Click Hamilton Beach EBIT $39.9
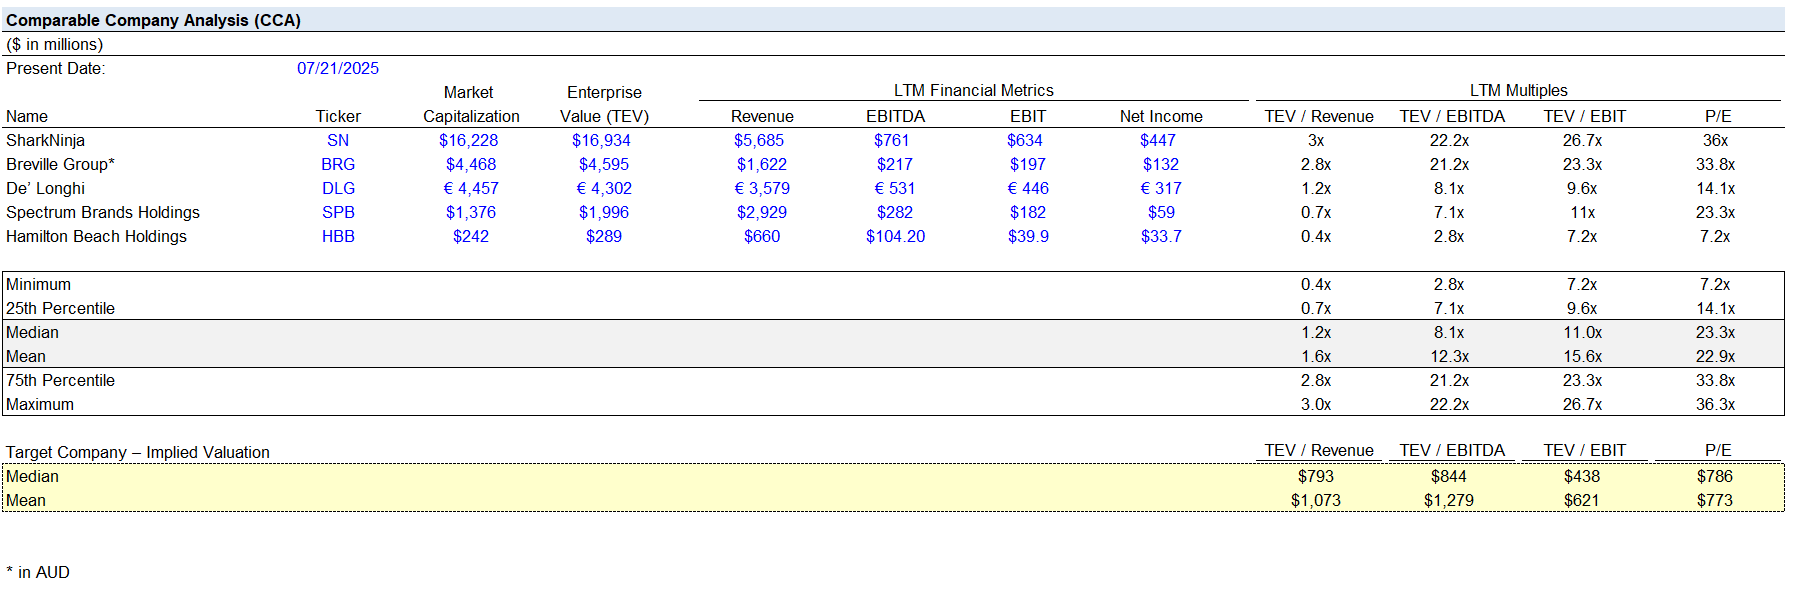The image size is (1794, 595). pyautogui.click(x=1028, y=236)
